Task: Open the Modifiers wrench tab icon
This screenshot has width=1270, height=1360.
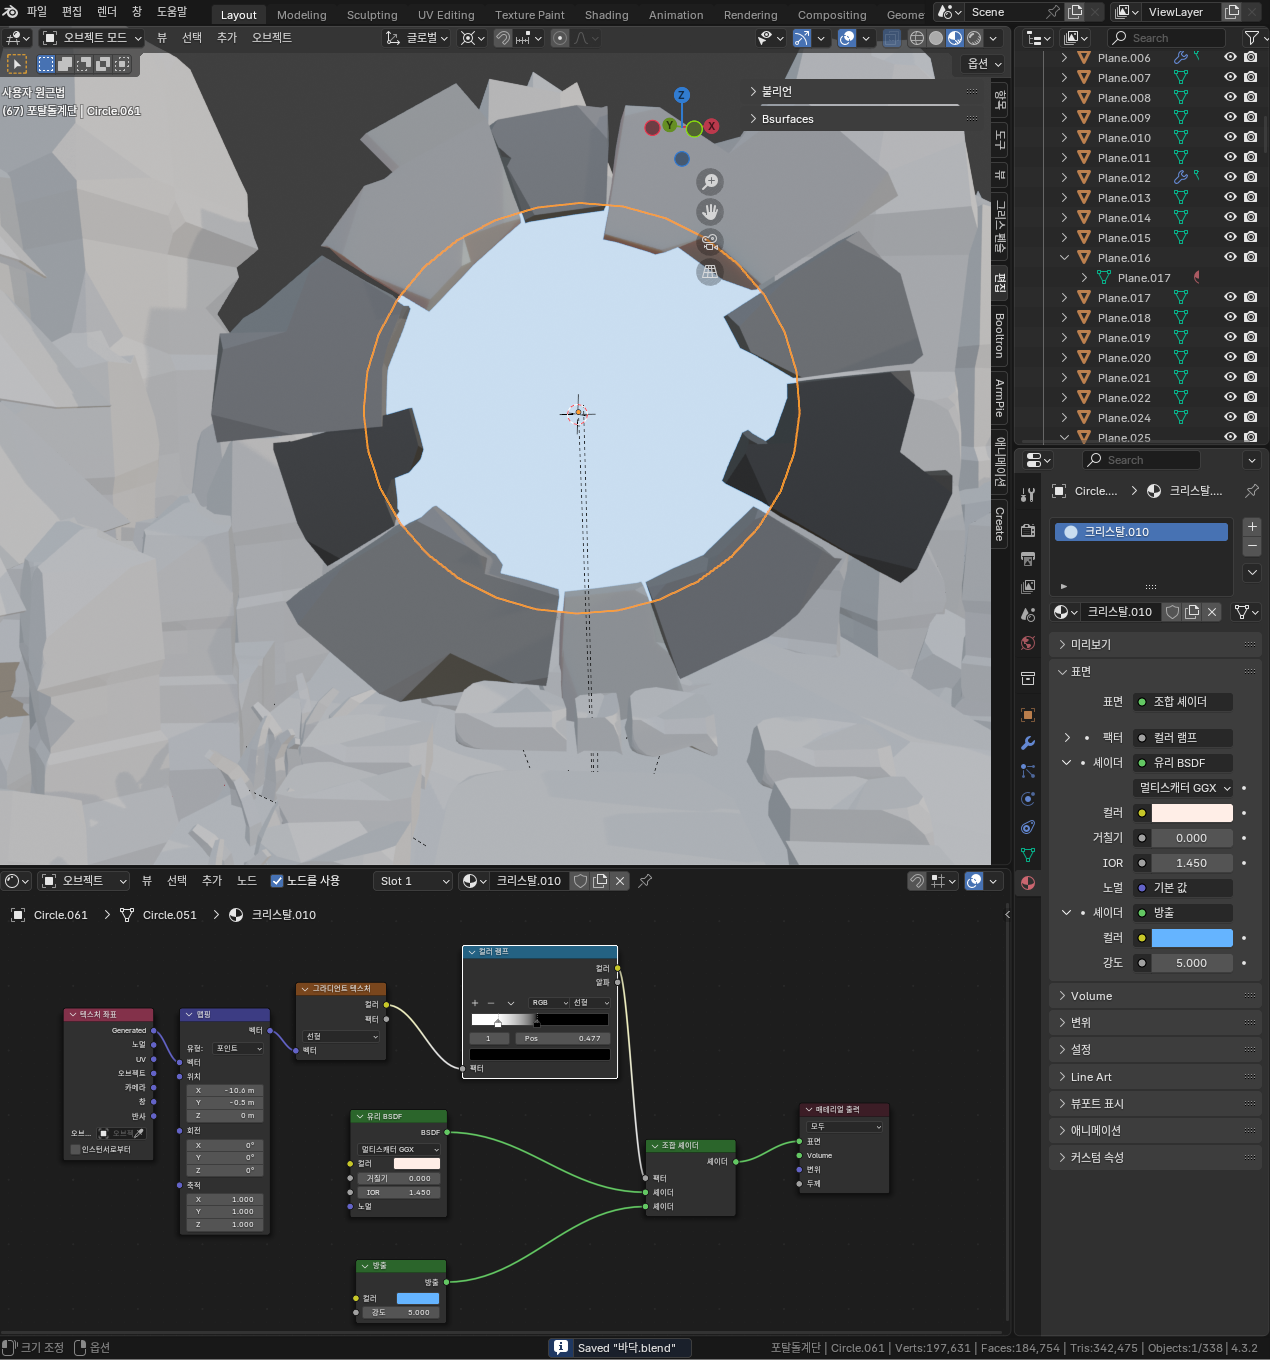Action: (x=1028, y=743)
